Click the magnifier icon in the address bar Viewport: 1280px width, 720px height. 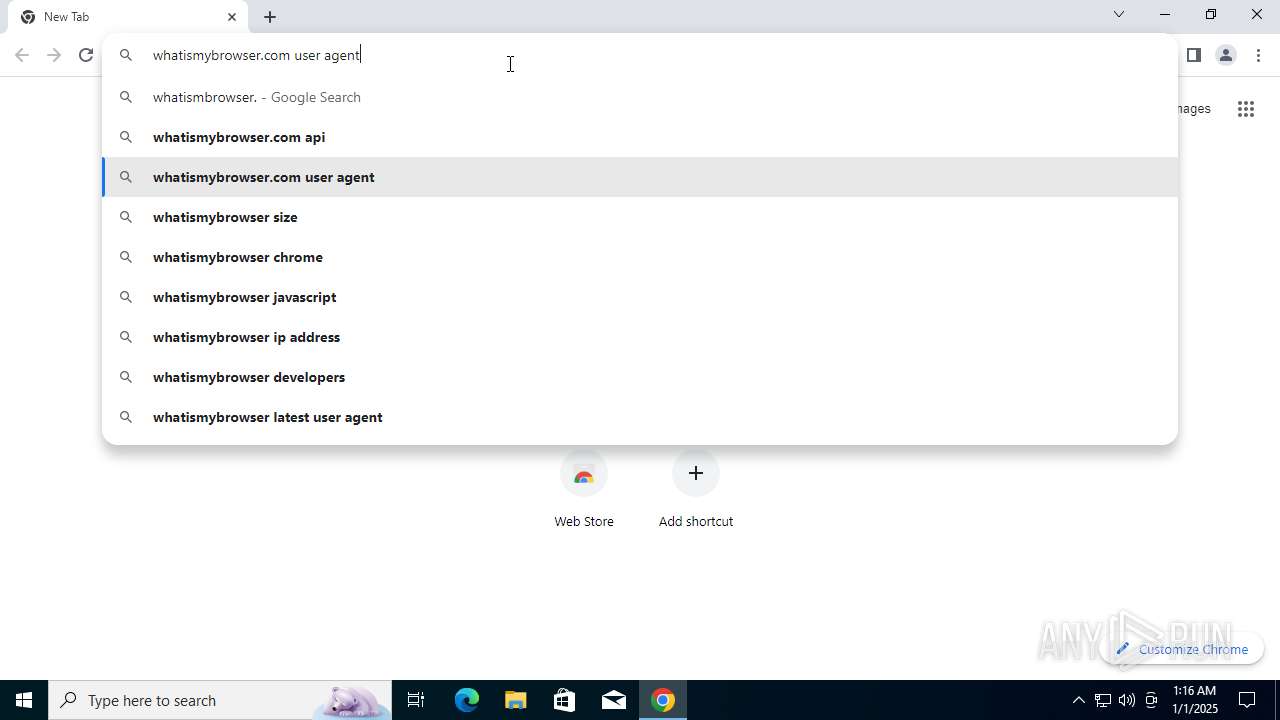point(126,55)
